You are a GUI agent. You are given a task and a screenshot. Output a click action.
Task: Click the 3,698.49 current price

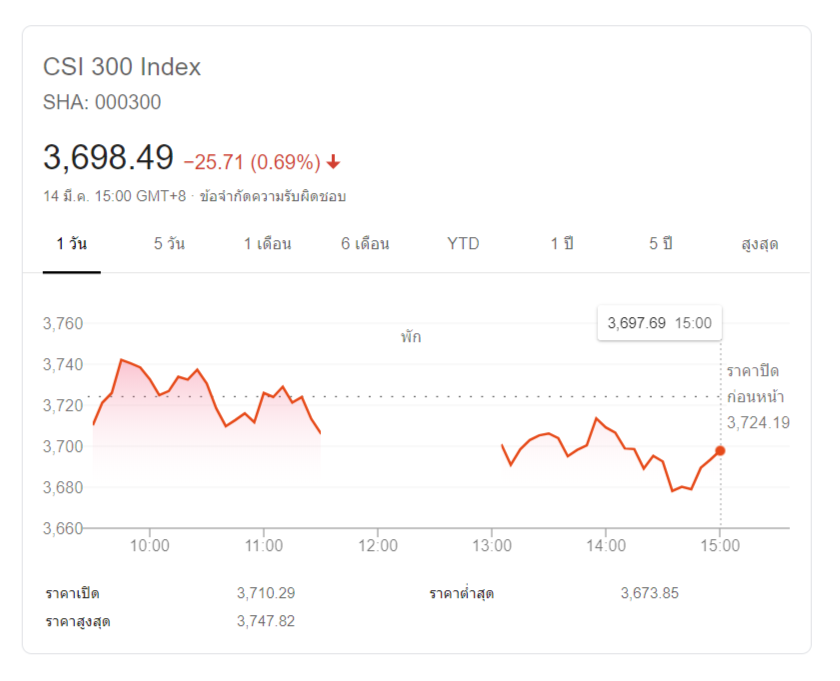coord(108,157)
